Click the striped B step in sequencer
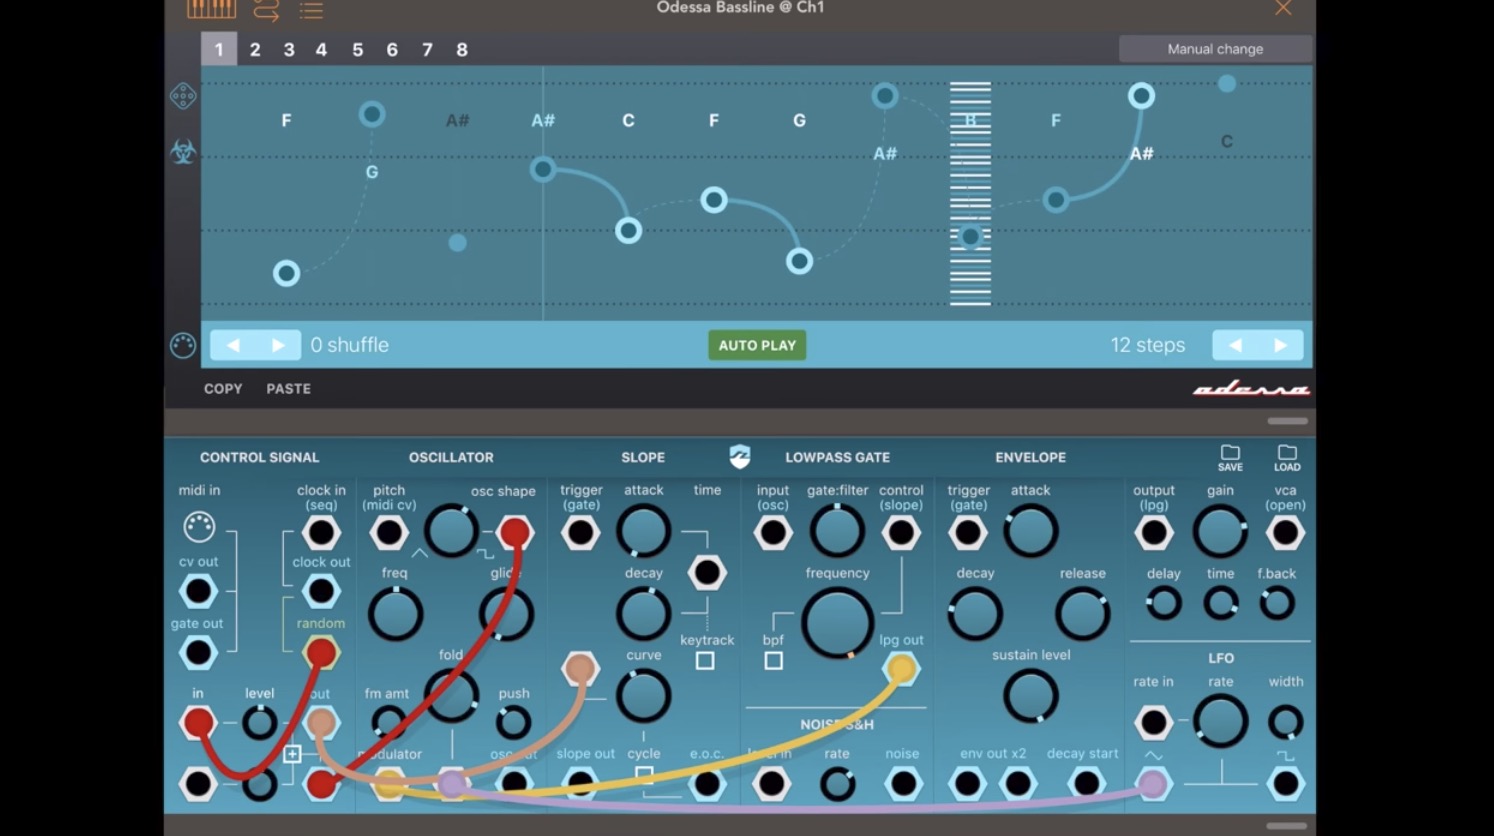 (970, 193)
